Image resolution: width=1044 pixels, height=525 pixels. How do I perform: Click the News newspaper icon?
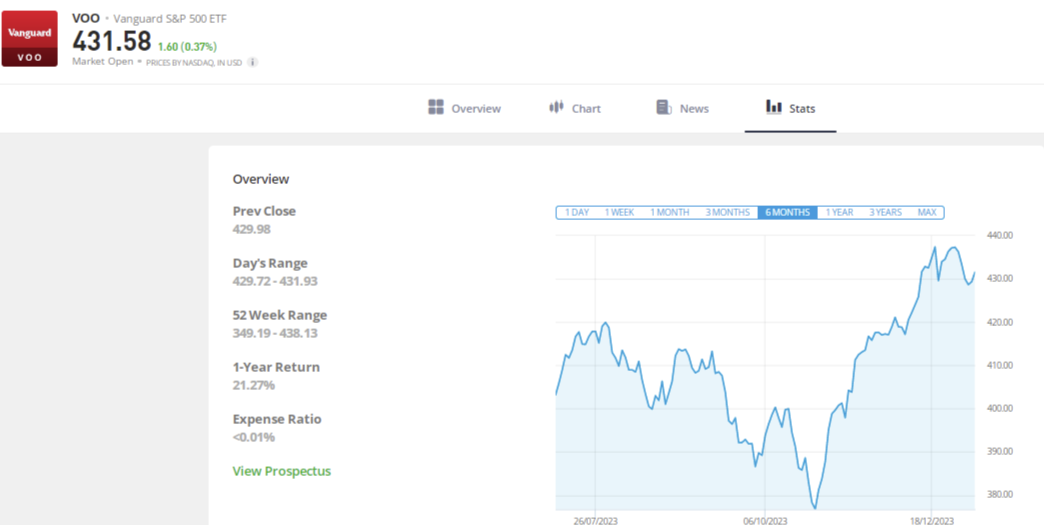(664, 107)
